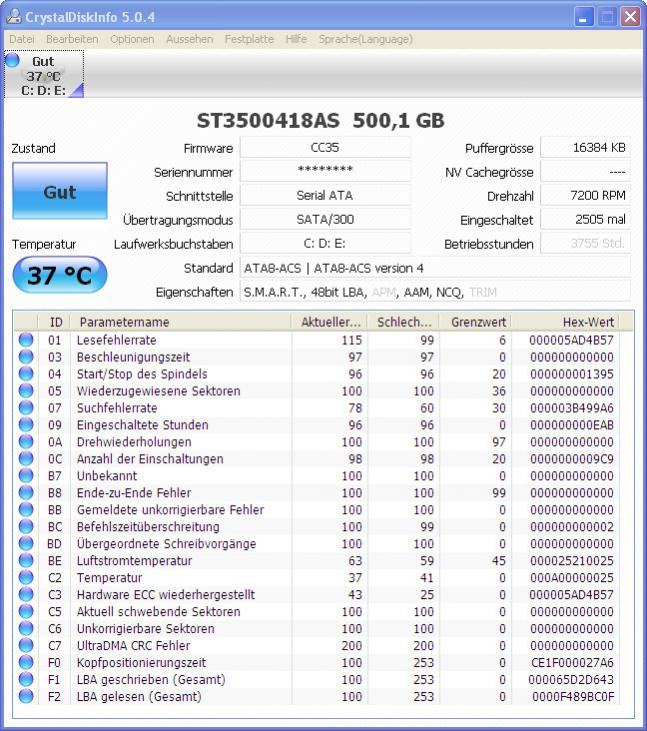This screenshot has height=731, width=647.
Task: Open the Aussehen menu
Action: (x=189, y=39)
